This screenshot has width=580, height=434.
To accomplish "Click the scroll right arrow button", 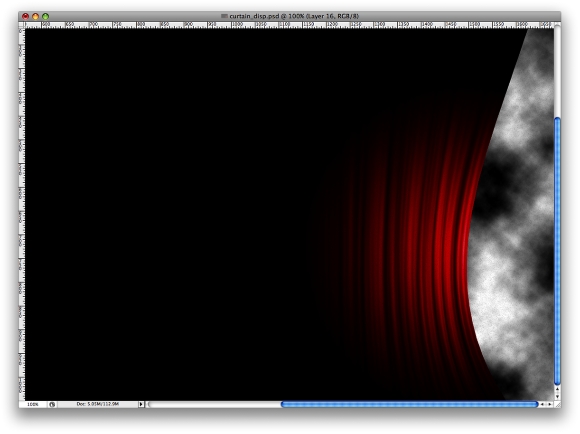I will [550, 404].
